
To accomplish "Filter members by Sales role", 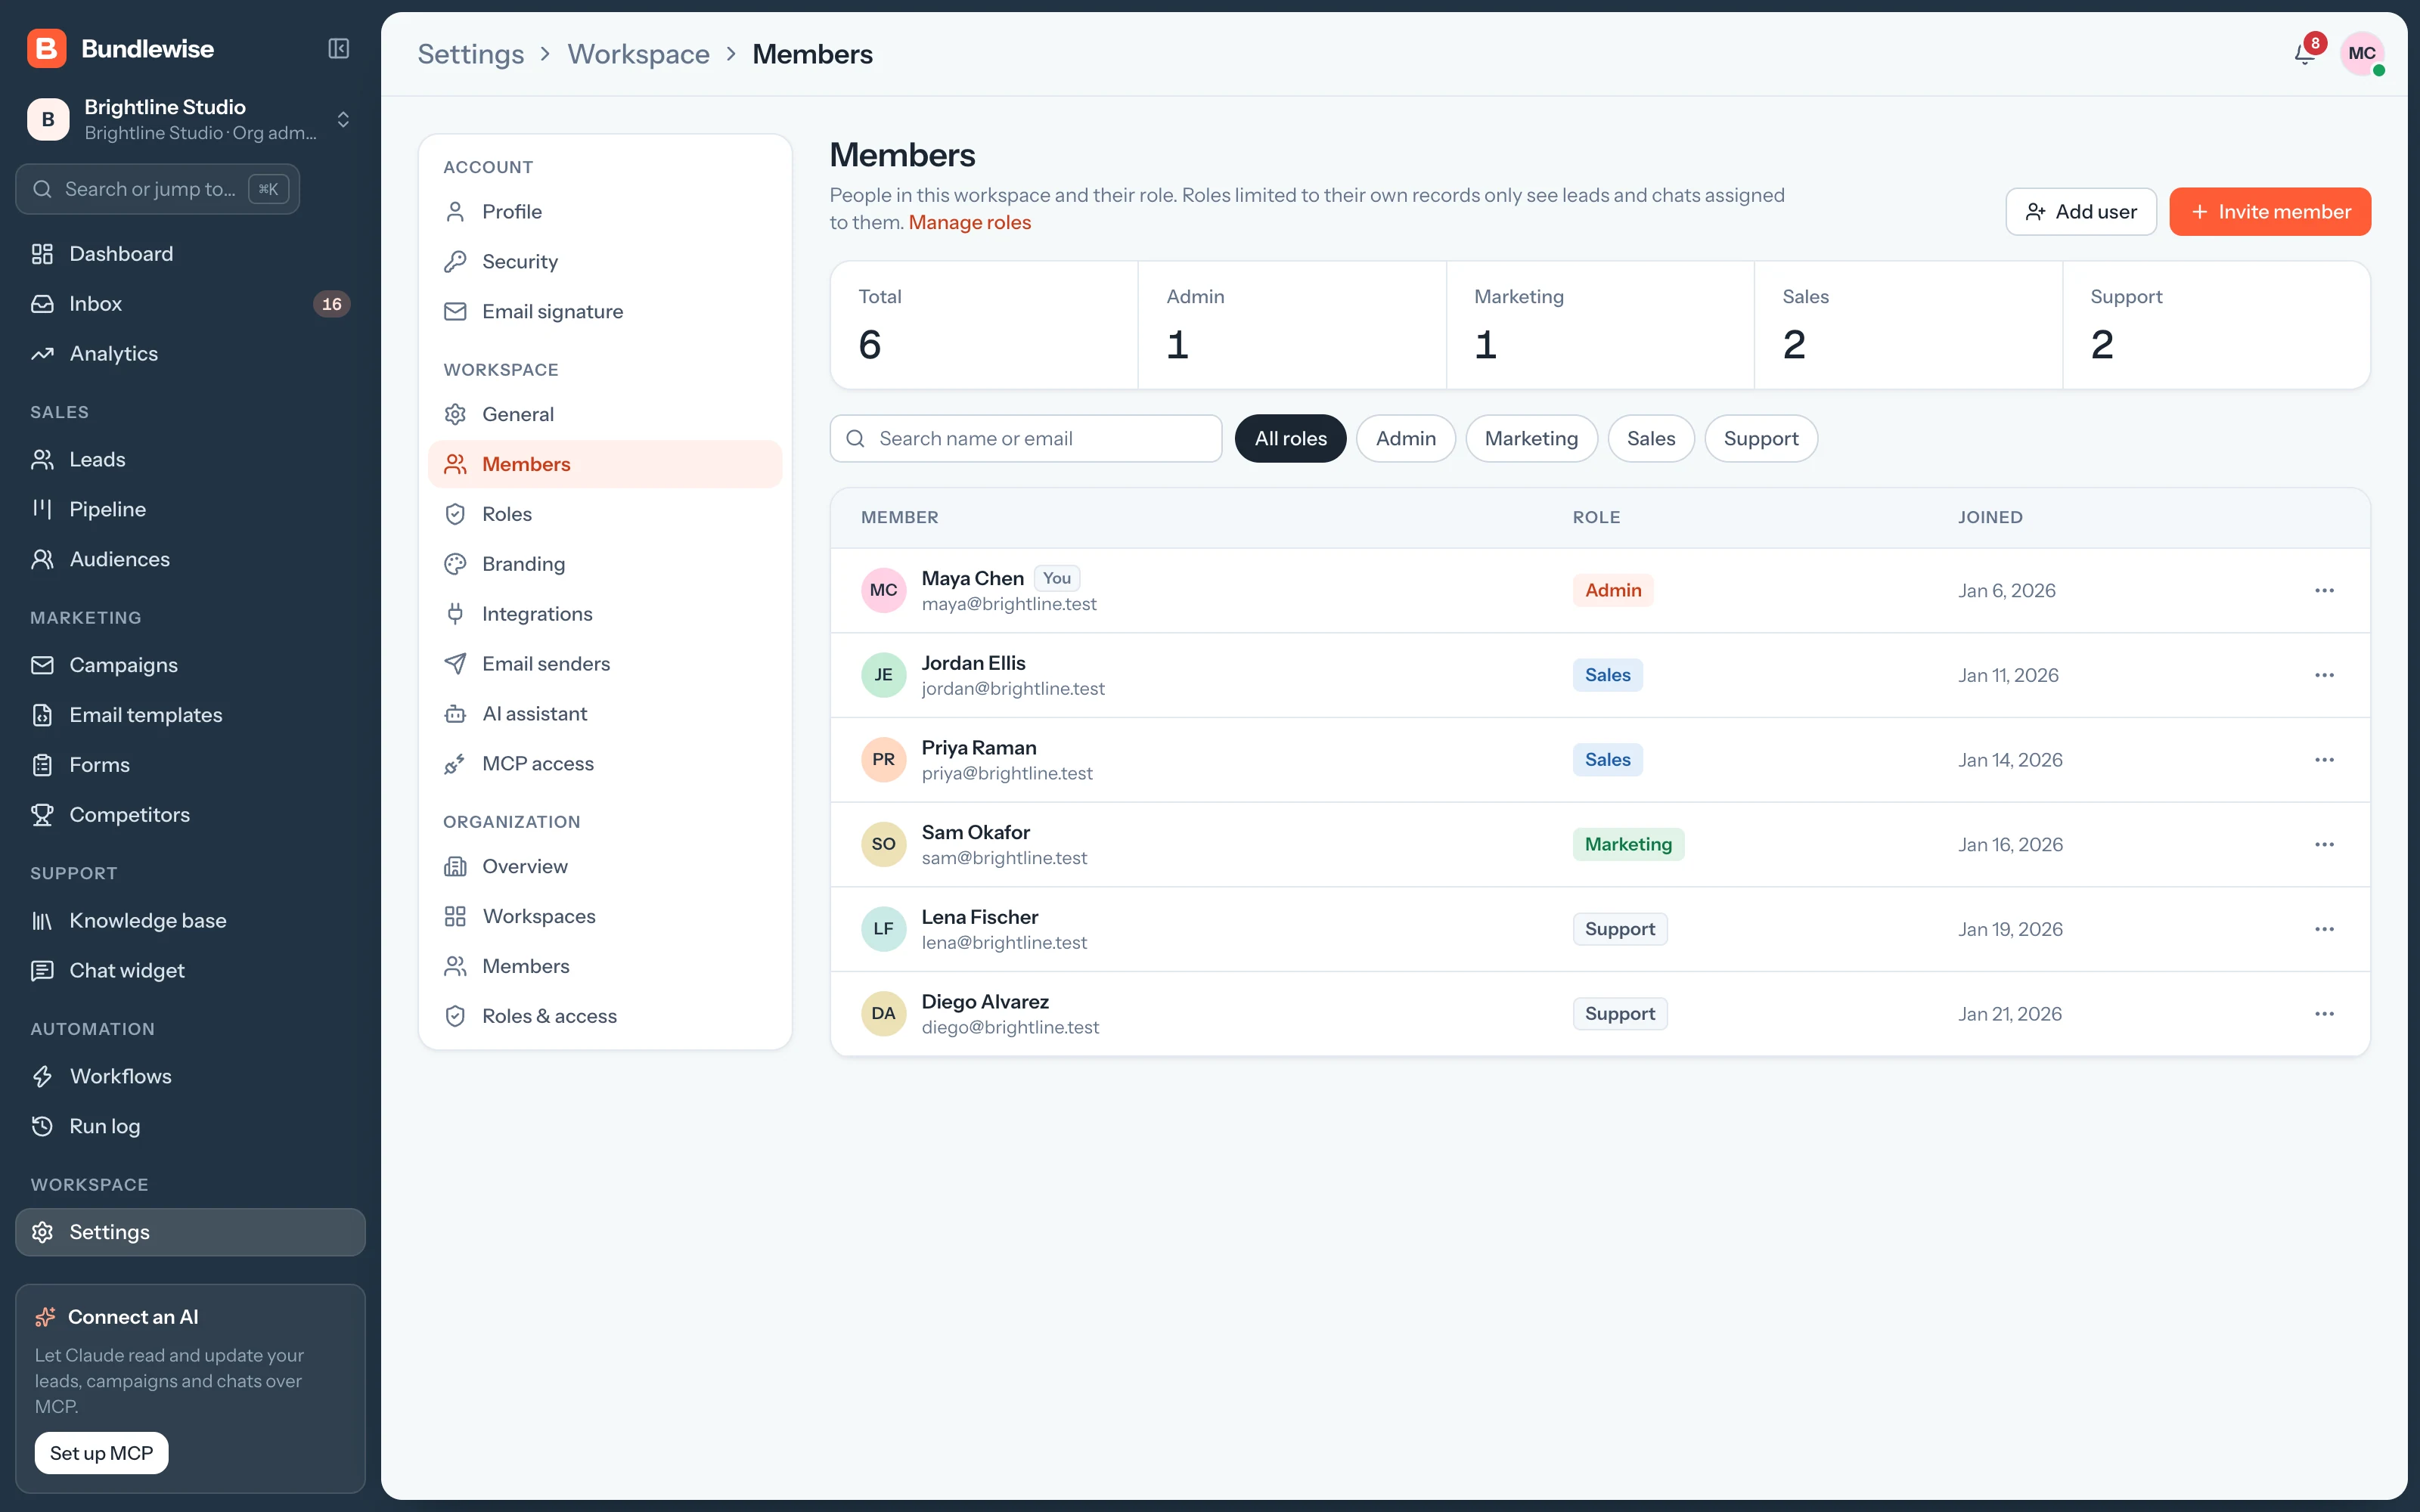I will click(x=1650, y=439).
